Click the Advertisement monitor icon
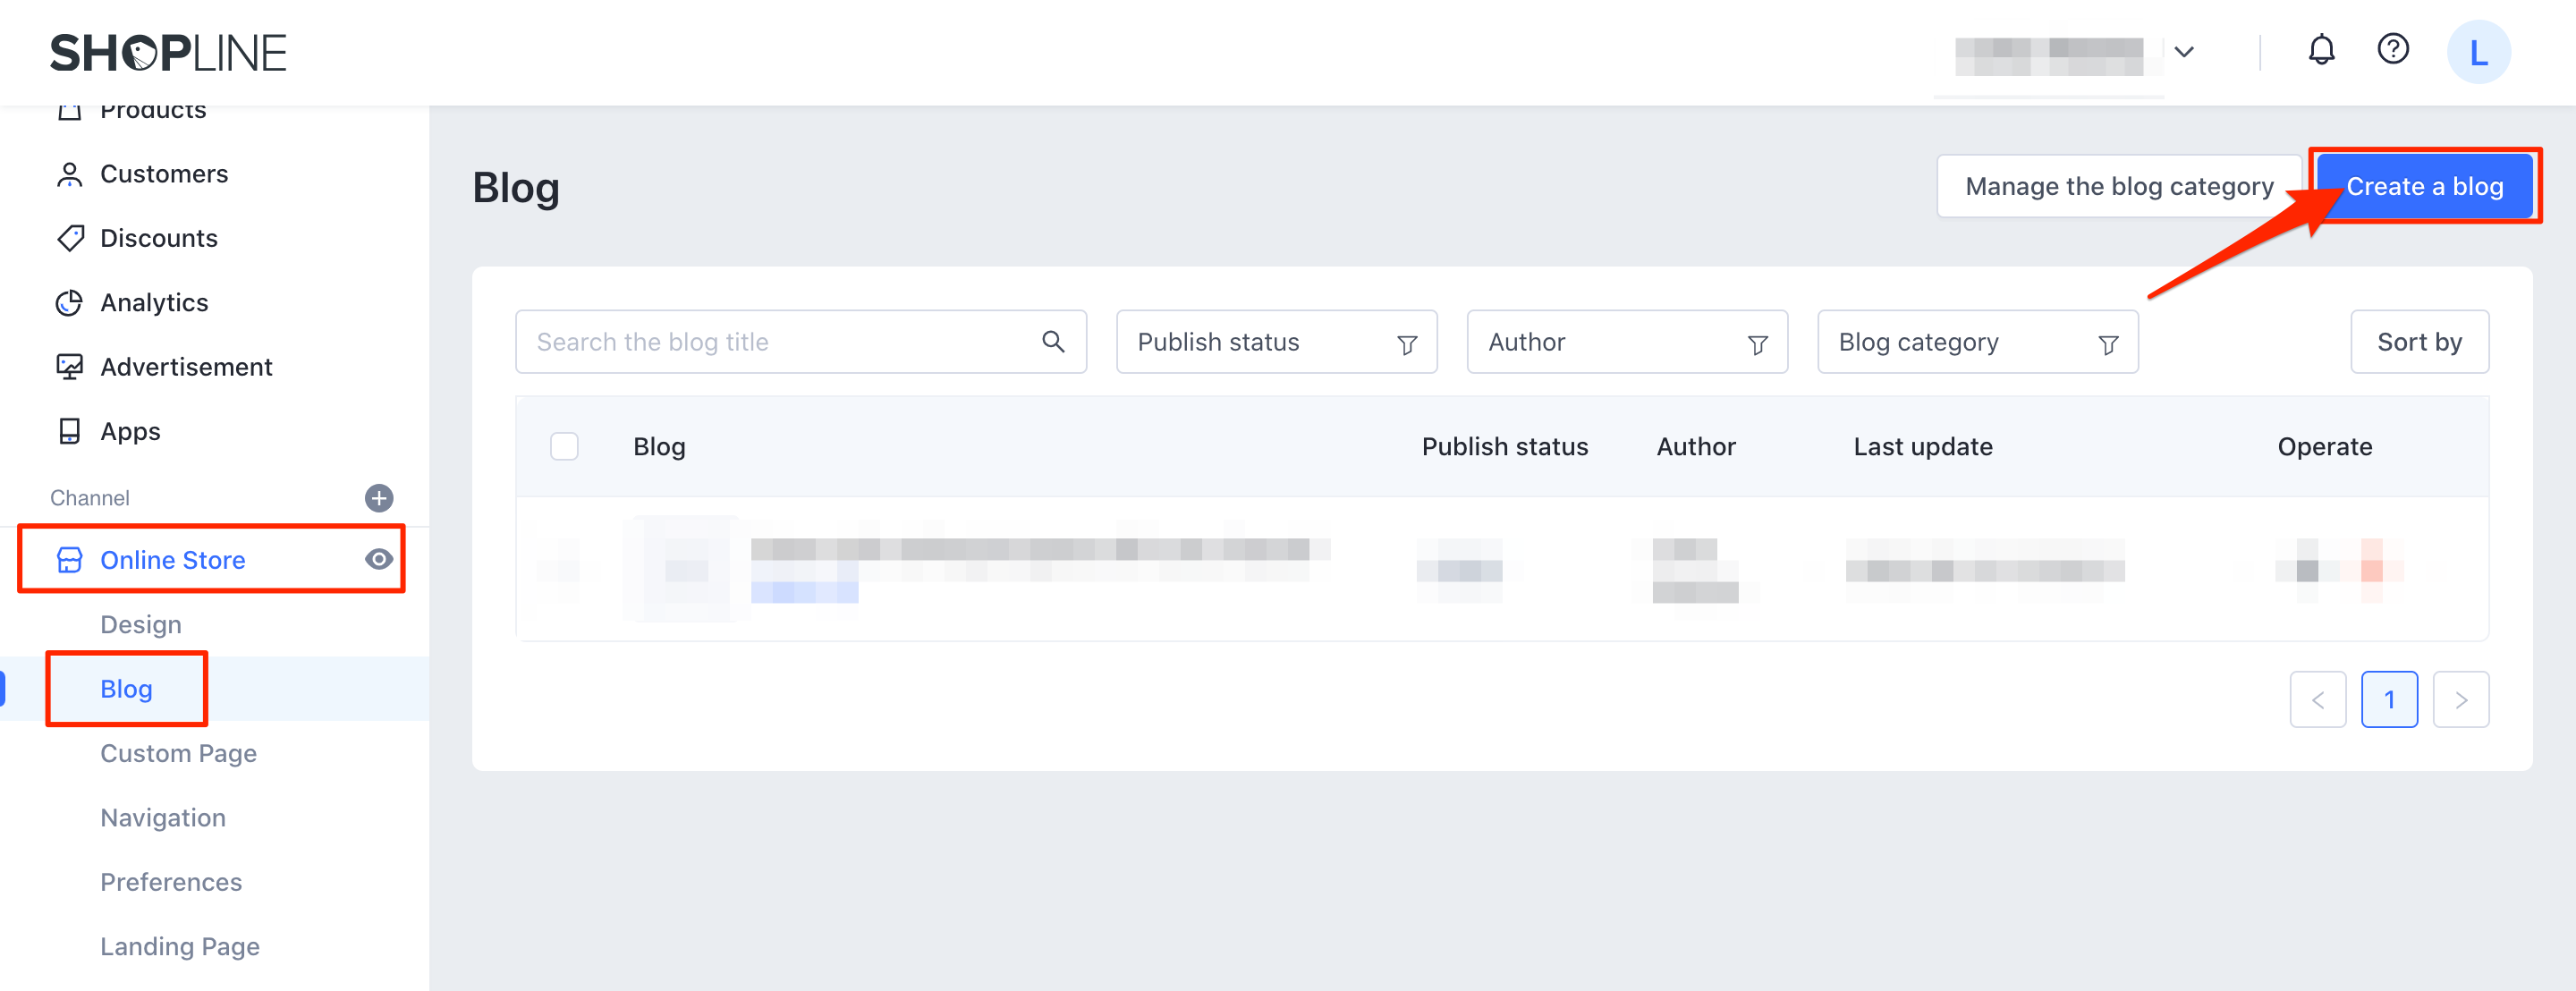Image resolution: width=2576 pixels, height=991 pixels. pos(69,367)
